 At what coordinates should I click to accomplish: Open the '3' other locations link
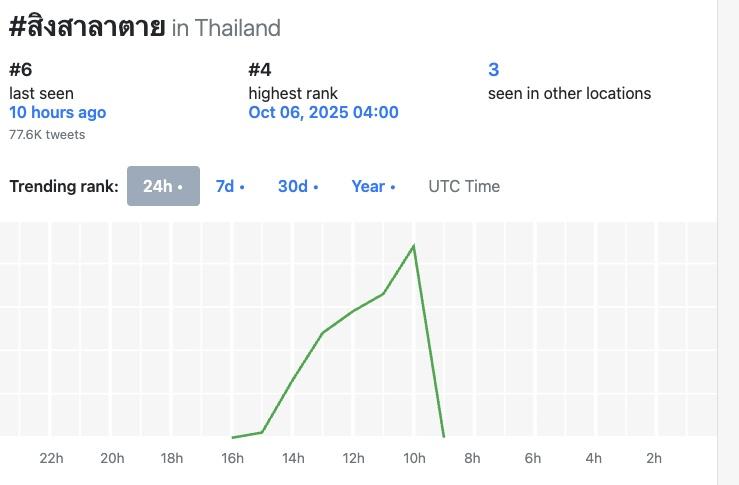pos(493,70)
